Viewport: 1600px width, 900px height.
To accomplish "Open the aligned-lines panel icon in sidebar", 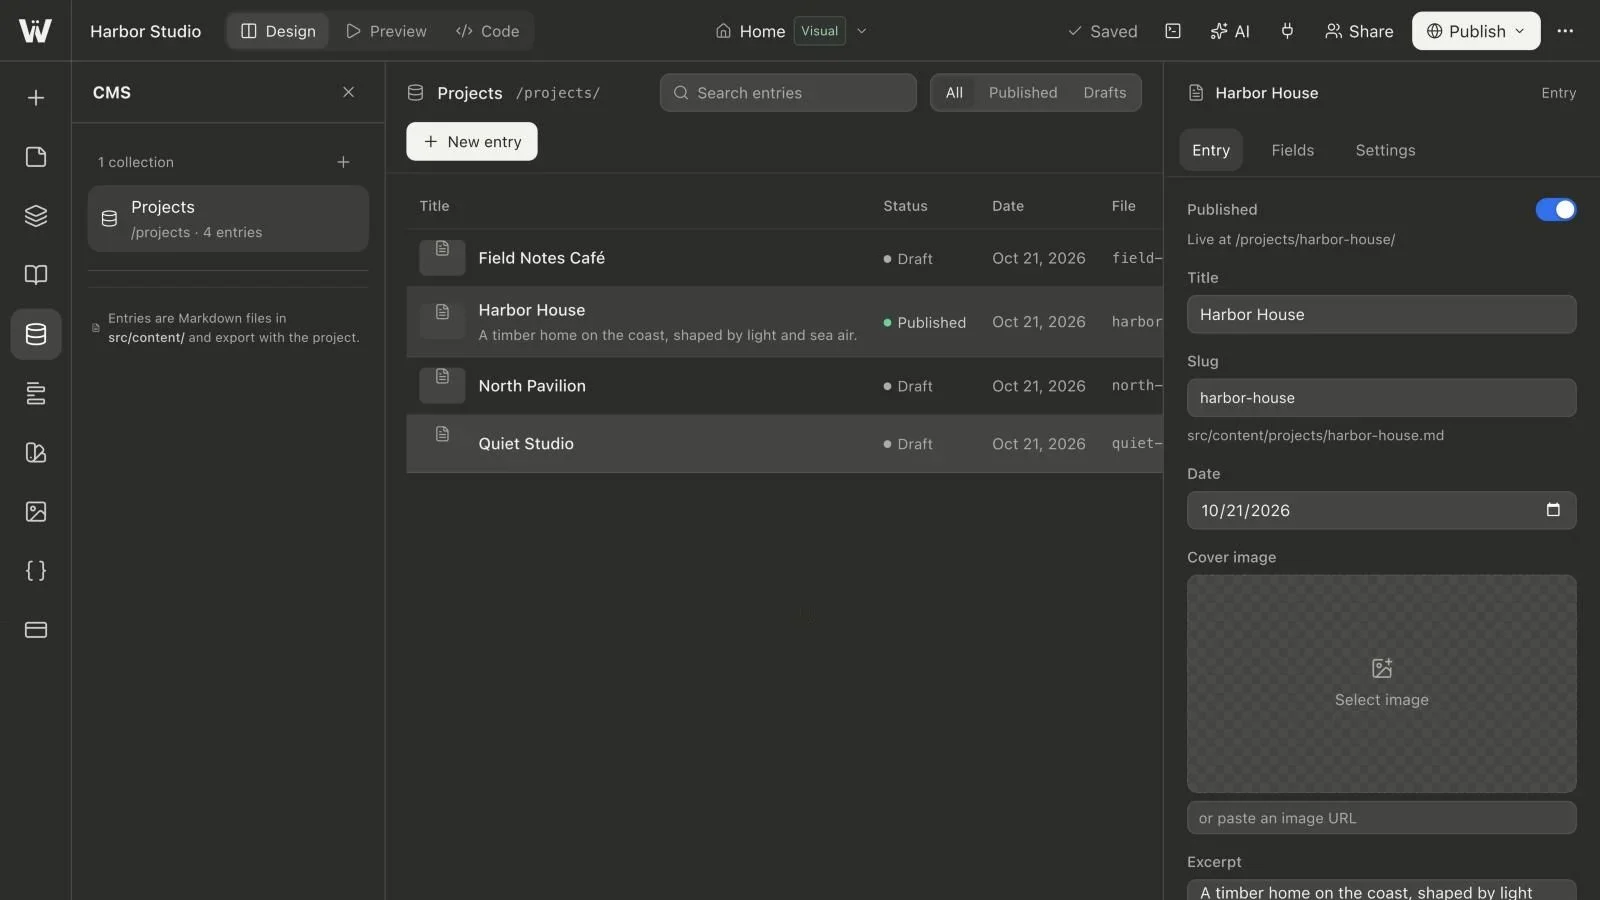I will coord(36,393).
